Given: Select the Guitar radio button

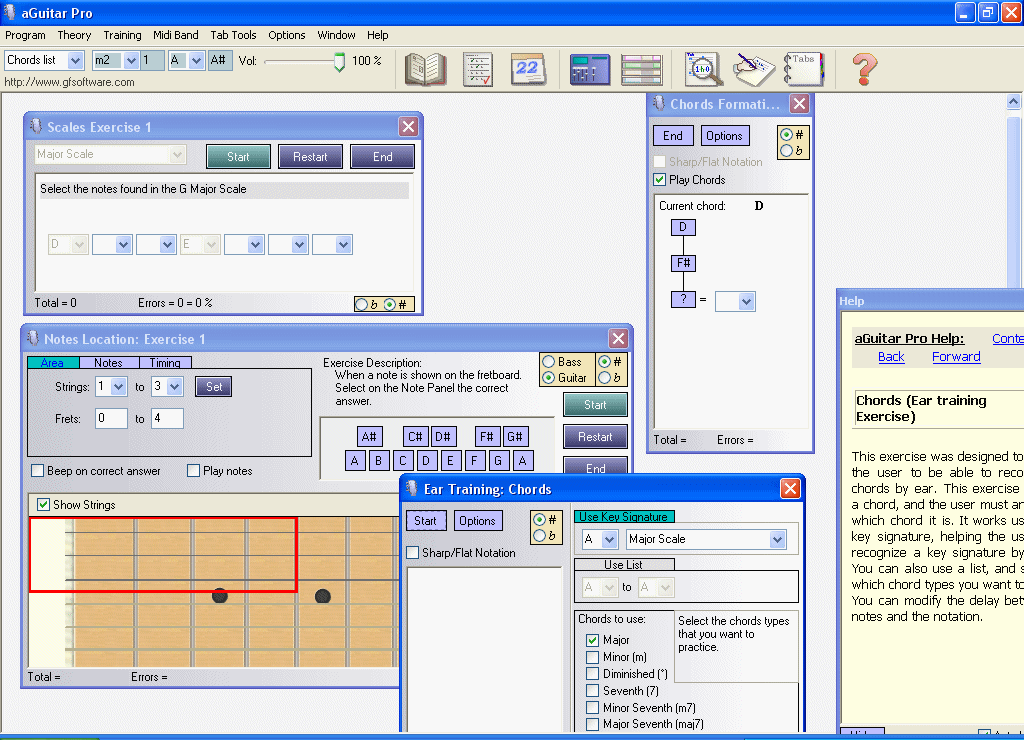Looking at the screenshot, I should [549, 378].
